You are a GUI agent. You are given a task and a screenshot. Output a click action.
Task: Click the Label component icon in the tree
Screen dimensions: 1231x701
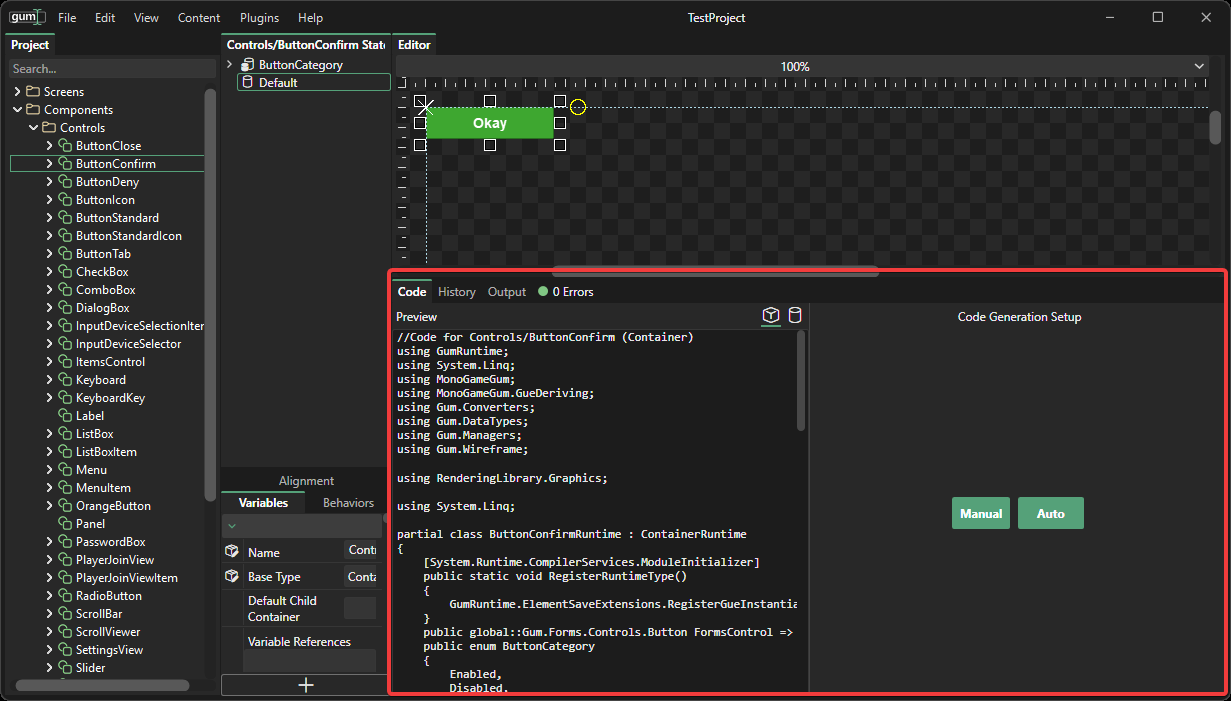coord(65,416)
